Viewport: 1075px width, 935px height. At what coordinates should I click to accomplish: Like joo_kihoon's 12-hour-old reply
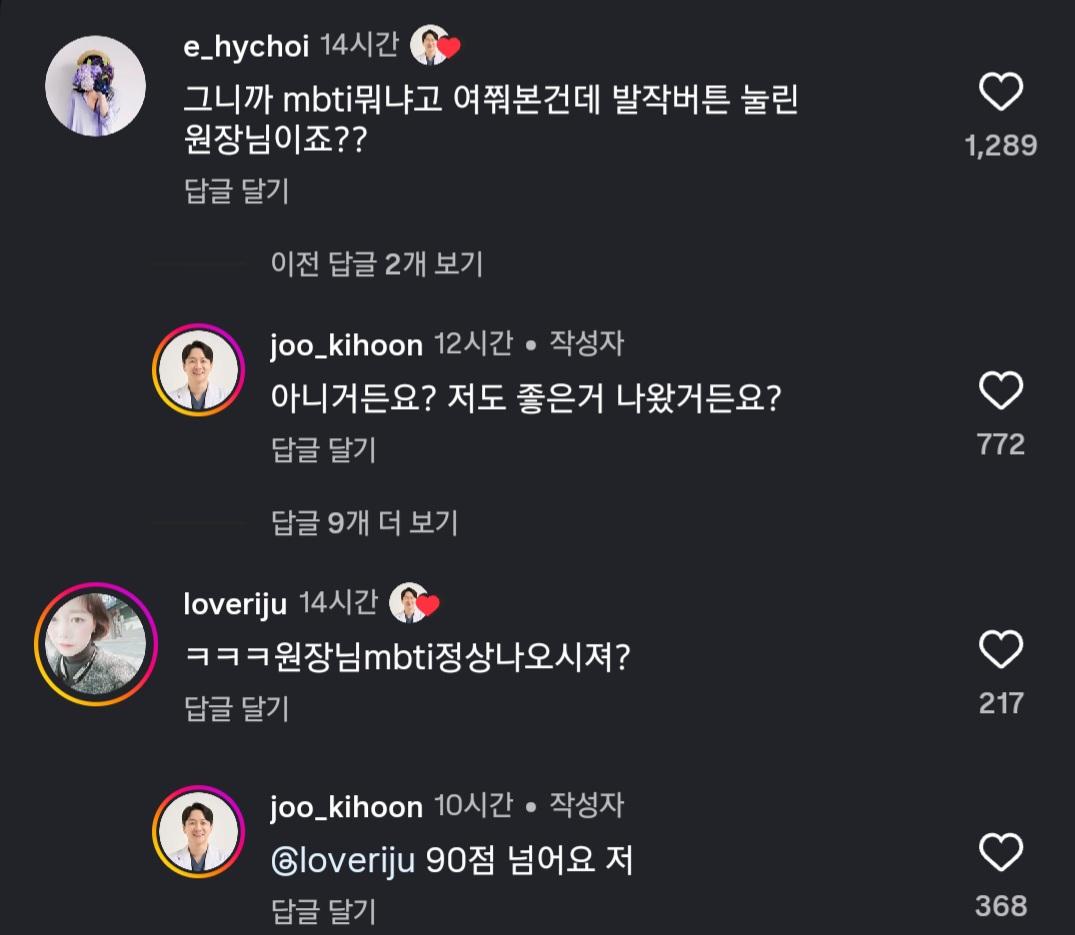(x=1000, y=392)
